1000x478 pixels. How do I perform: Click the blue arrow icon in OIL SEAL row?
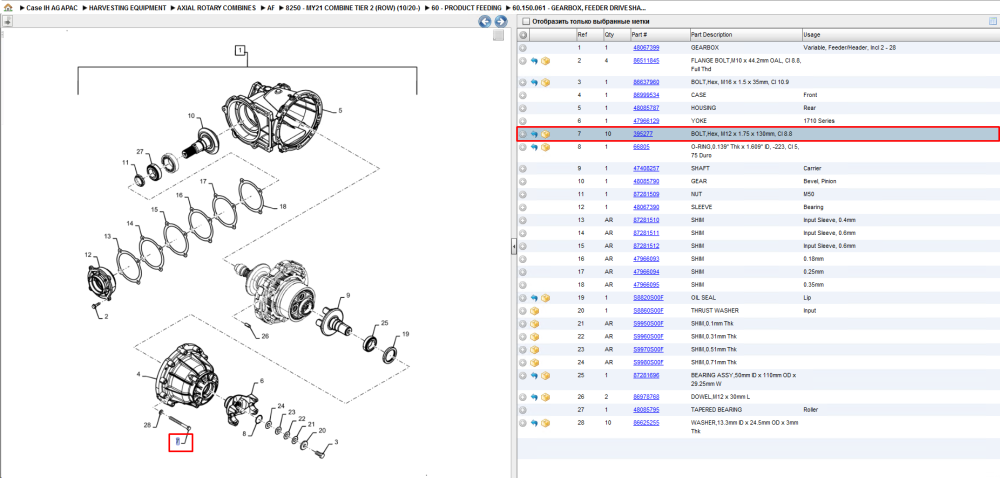(534, 298)
